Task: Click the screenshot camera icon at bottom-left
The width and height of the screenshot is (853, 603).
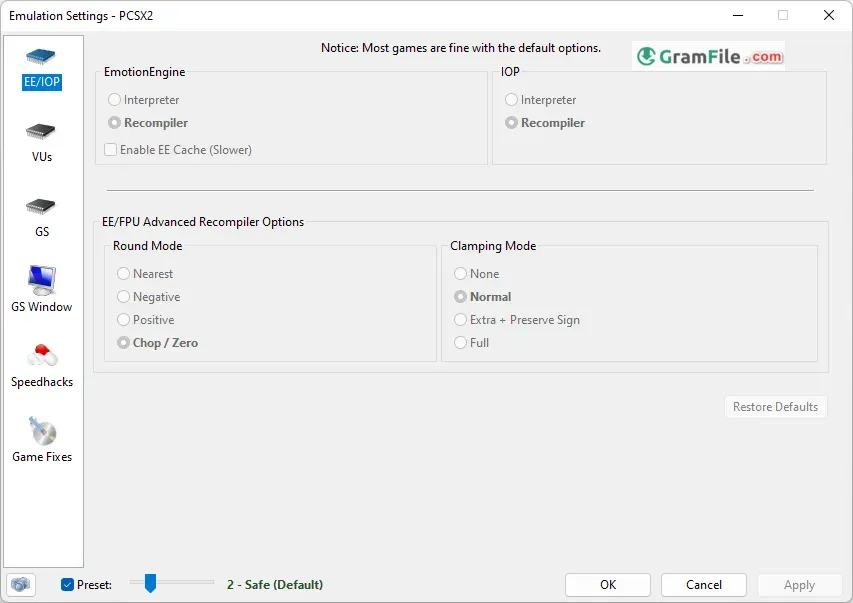Action: [x=21, y=584]
